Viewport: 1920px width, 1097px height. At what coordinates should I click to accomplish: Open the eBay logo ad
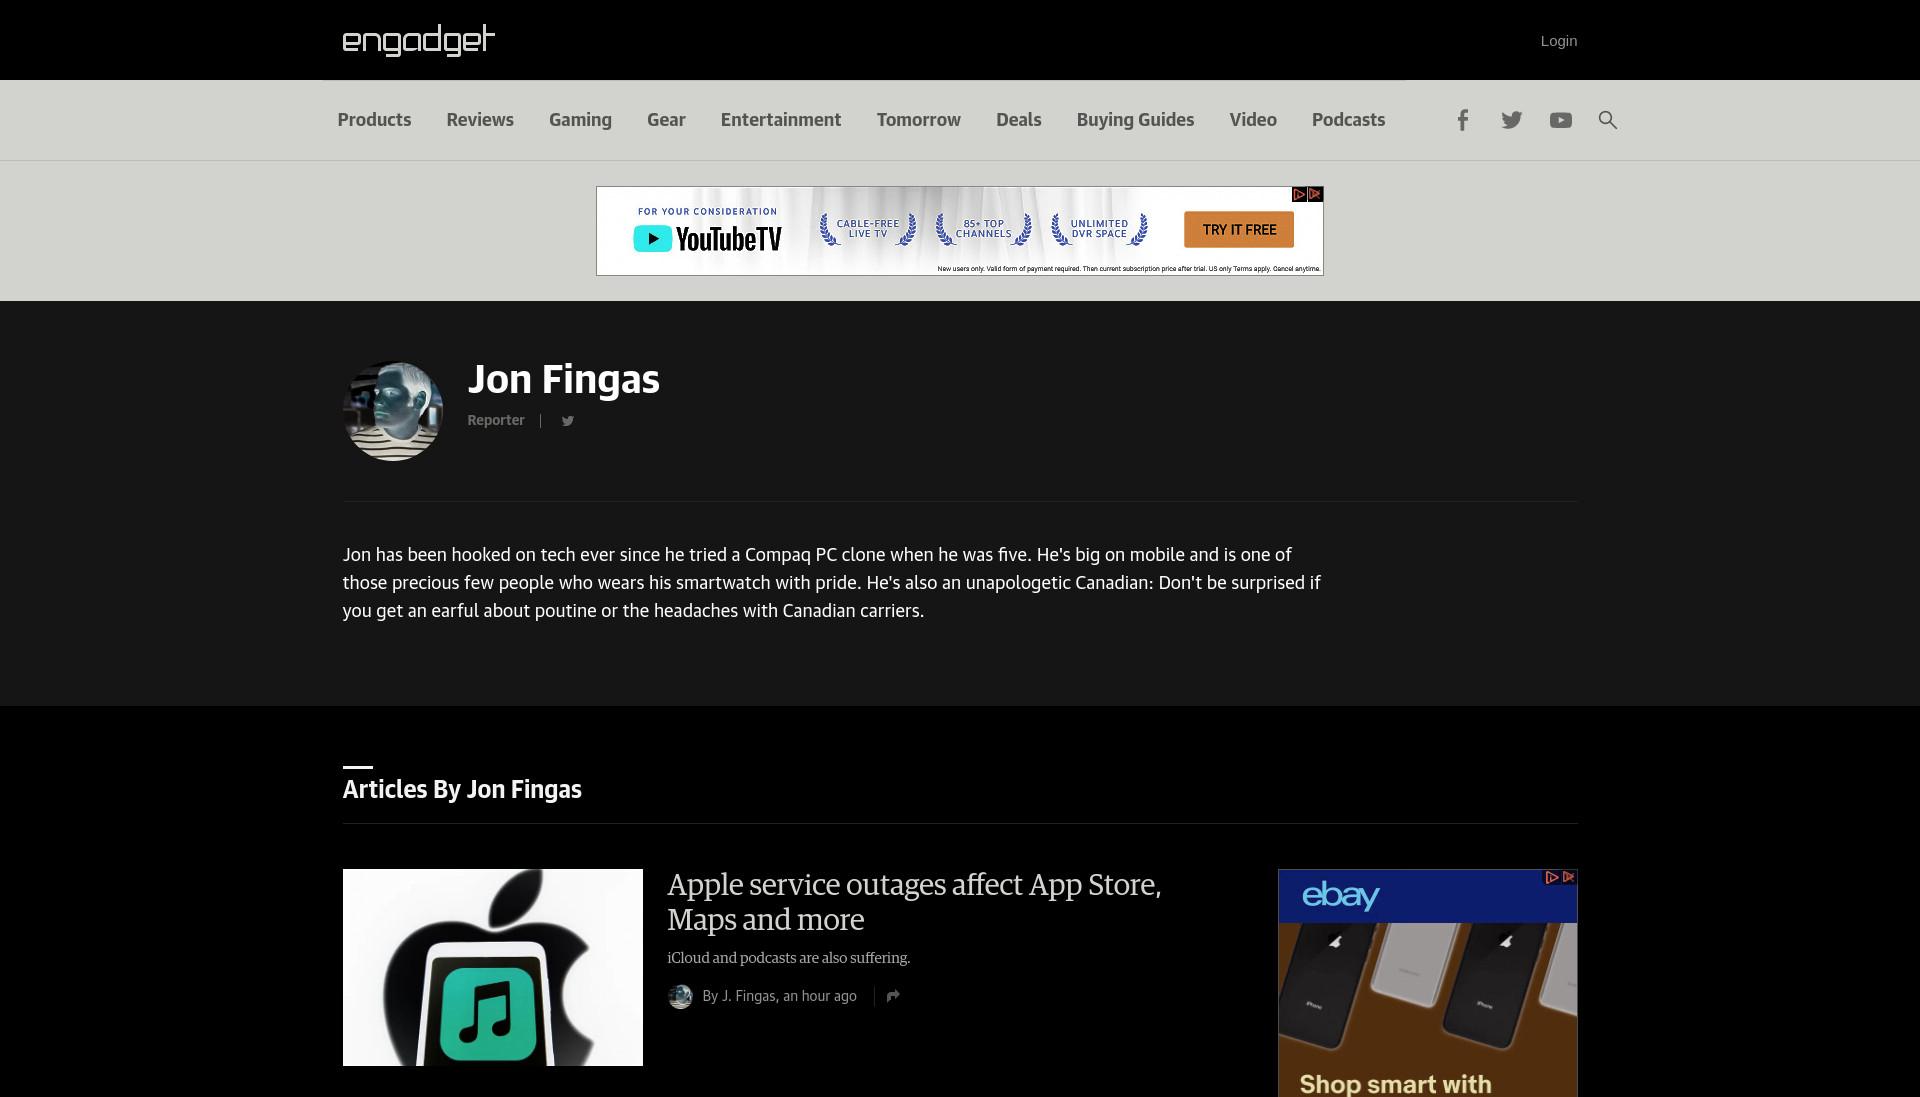1340,896
